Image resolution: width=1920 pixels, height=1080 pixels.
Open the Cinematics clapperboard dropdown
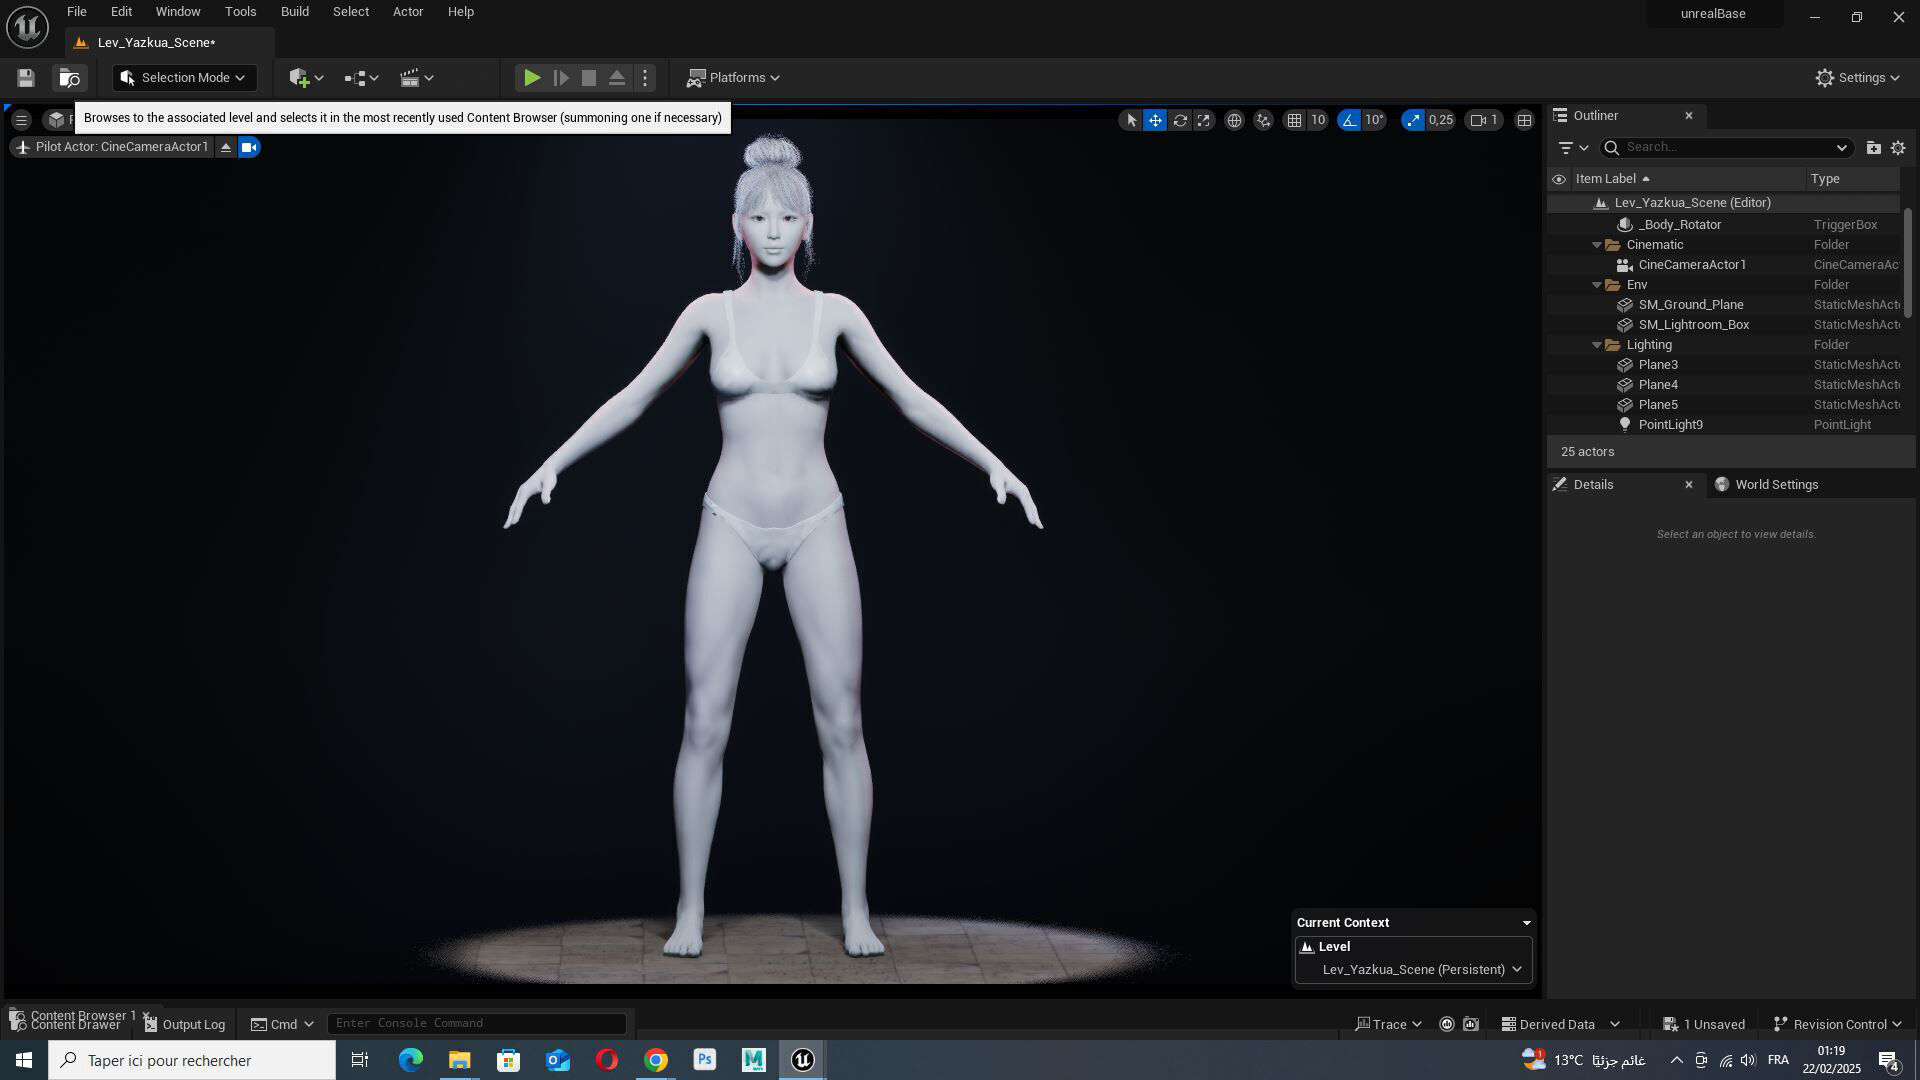coord(416,78)
